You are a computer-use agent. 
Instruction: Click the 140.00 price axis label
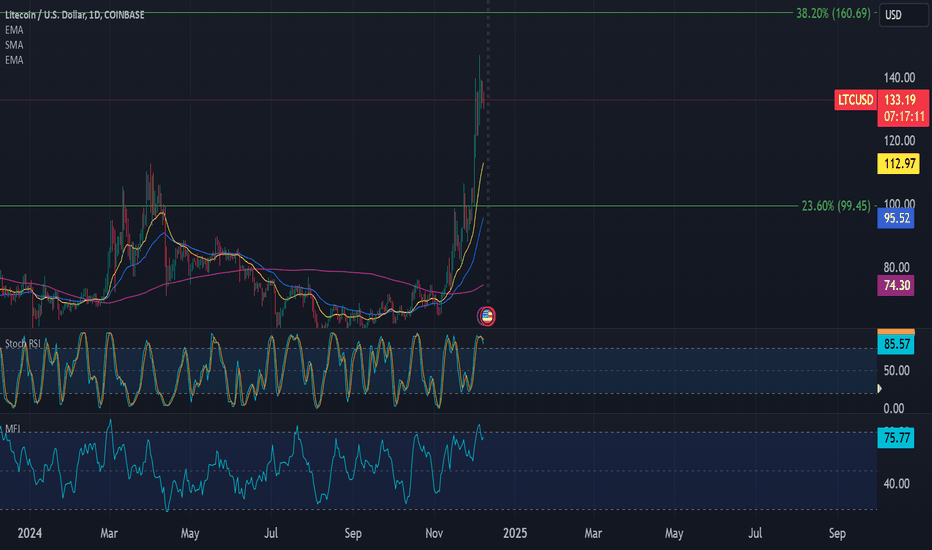click(899, 78)
